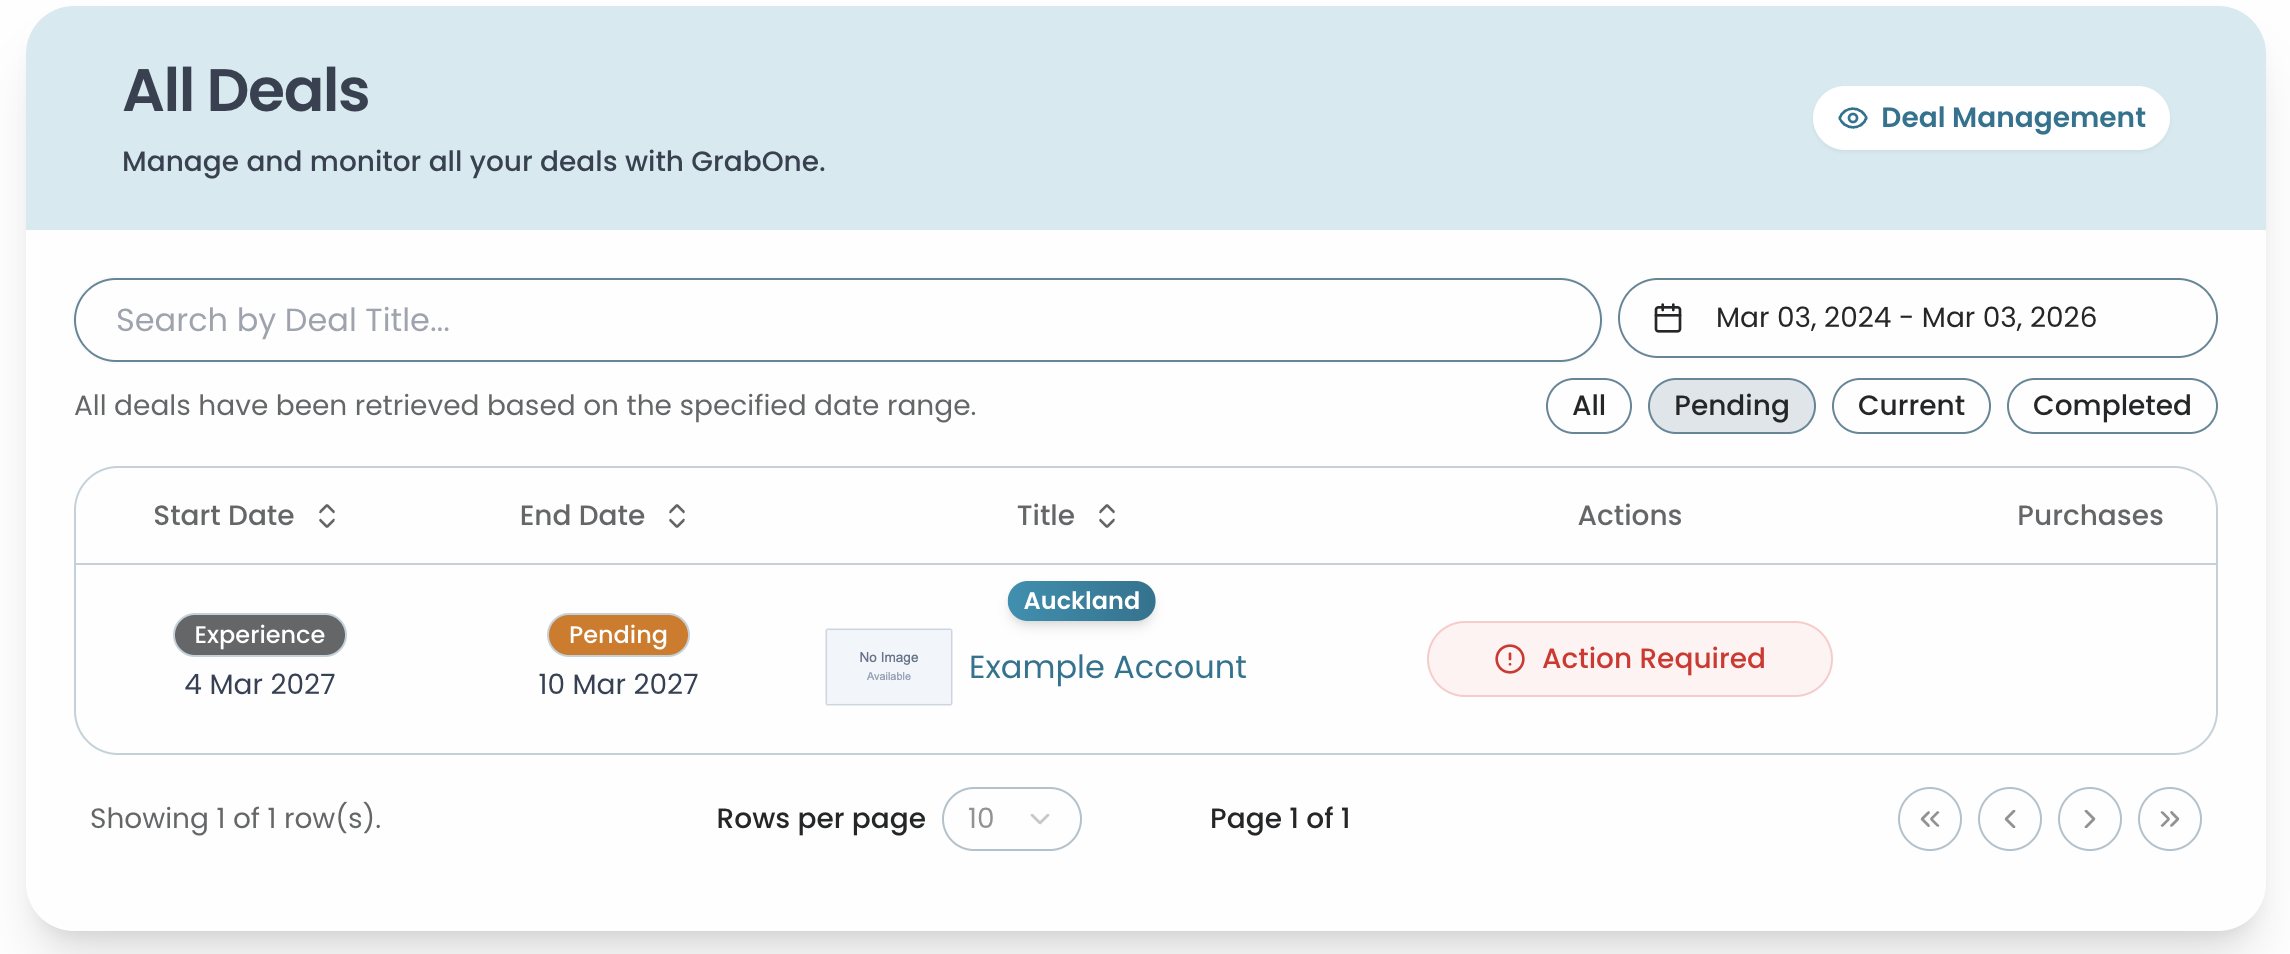The height and width of the screenshot is (954, 2290).
Task: Open the Example Account deal link
Action: (x=1107, y=667)
